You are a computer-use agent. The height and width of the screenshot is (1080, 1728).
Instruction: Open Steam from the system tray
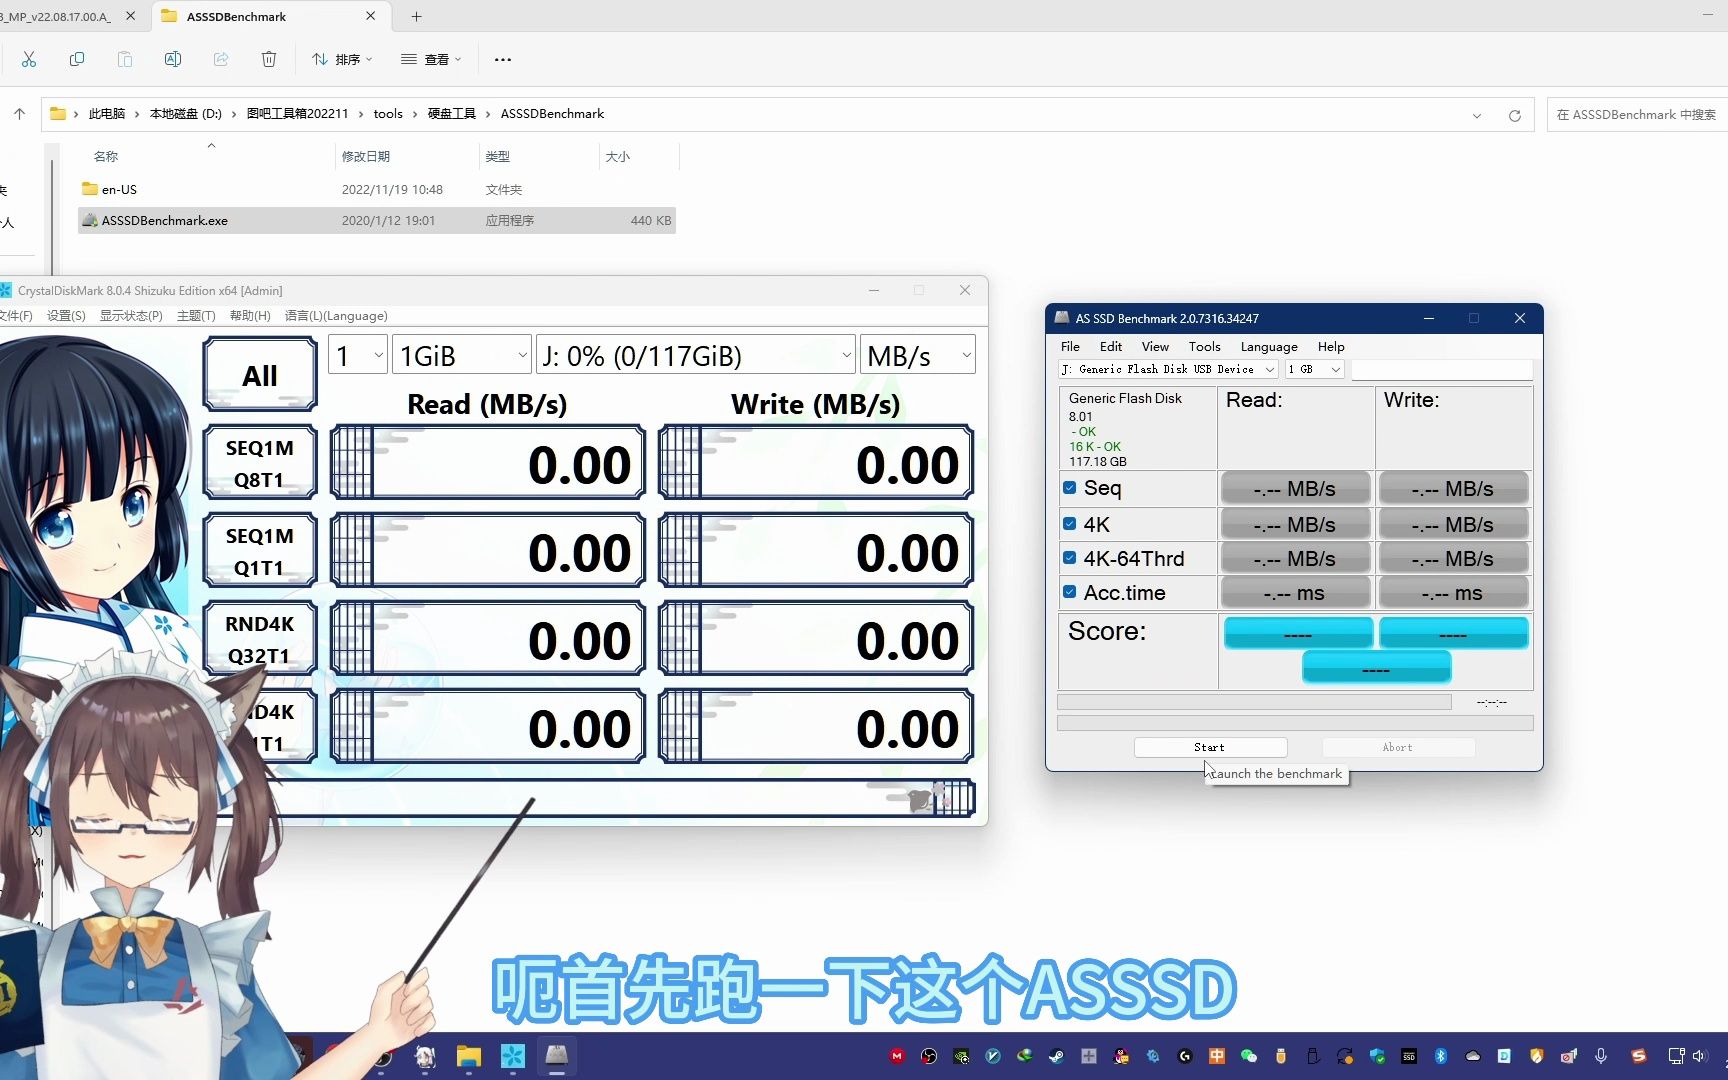(x=1057, y=1056)
